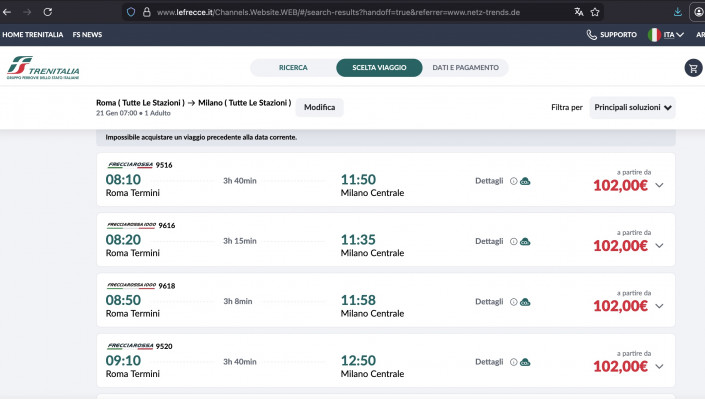Expand the 08:50 train price chevron
The image size is (705, 400).
tap(659, 305)
